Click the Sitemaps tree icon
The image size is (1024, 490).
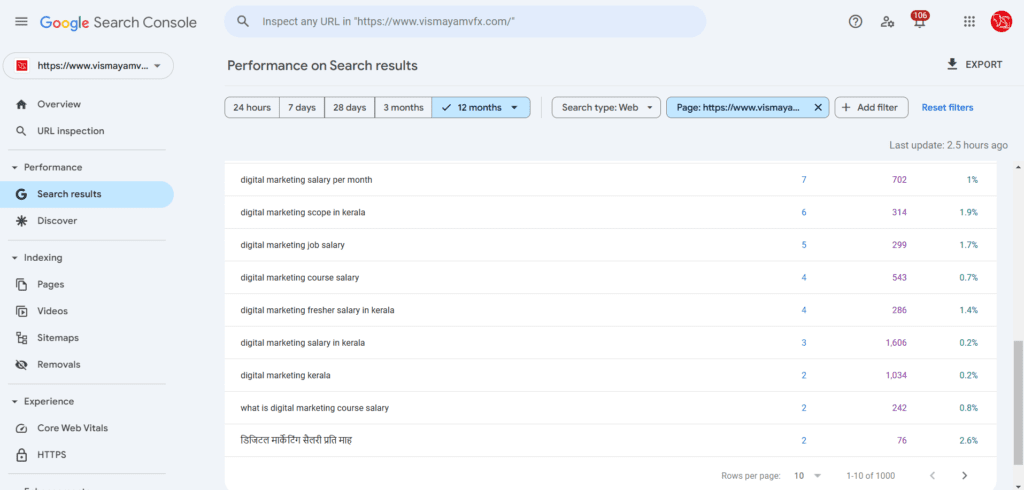(x=22, y=338)
